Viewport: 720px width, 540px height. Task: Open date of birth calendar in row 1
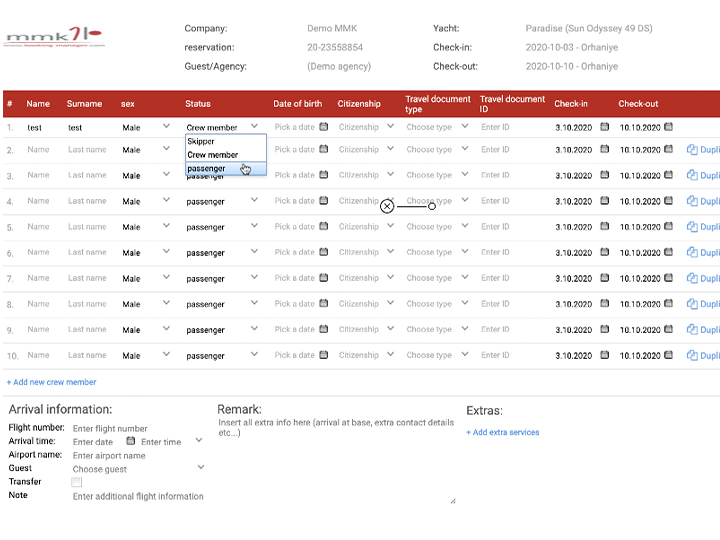pyautogui.click(x=323, y=127)
